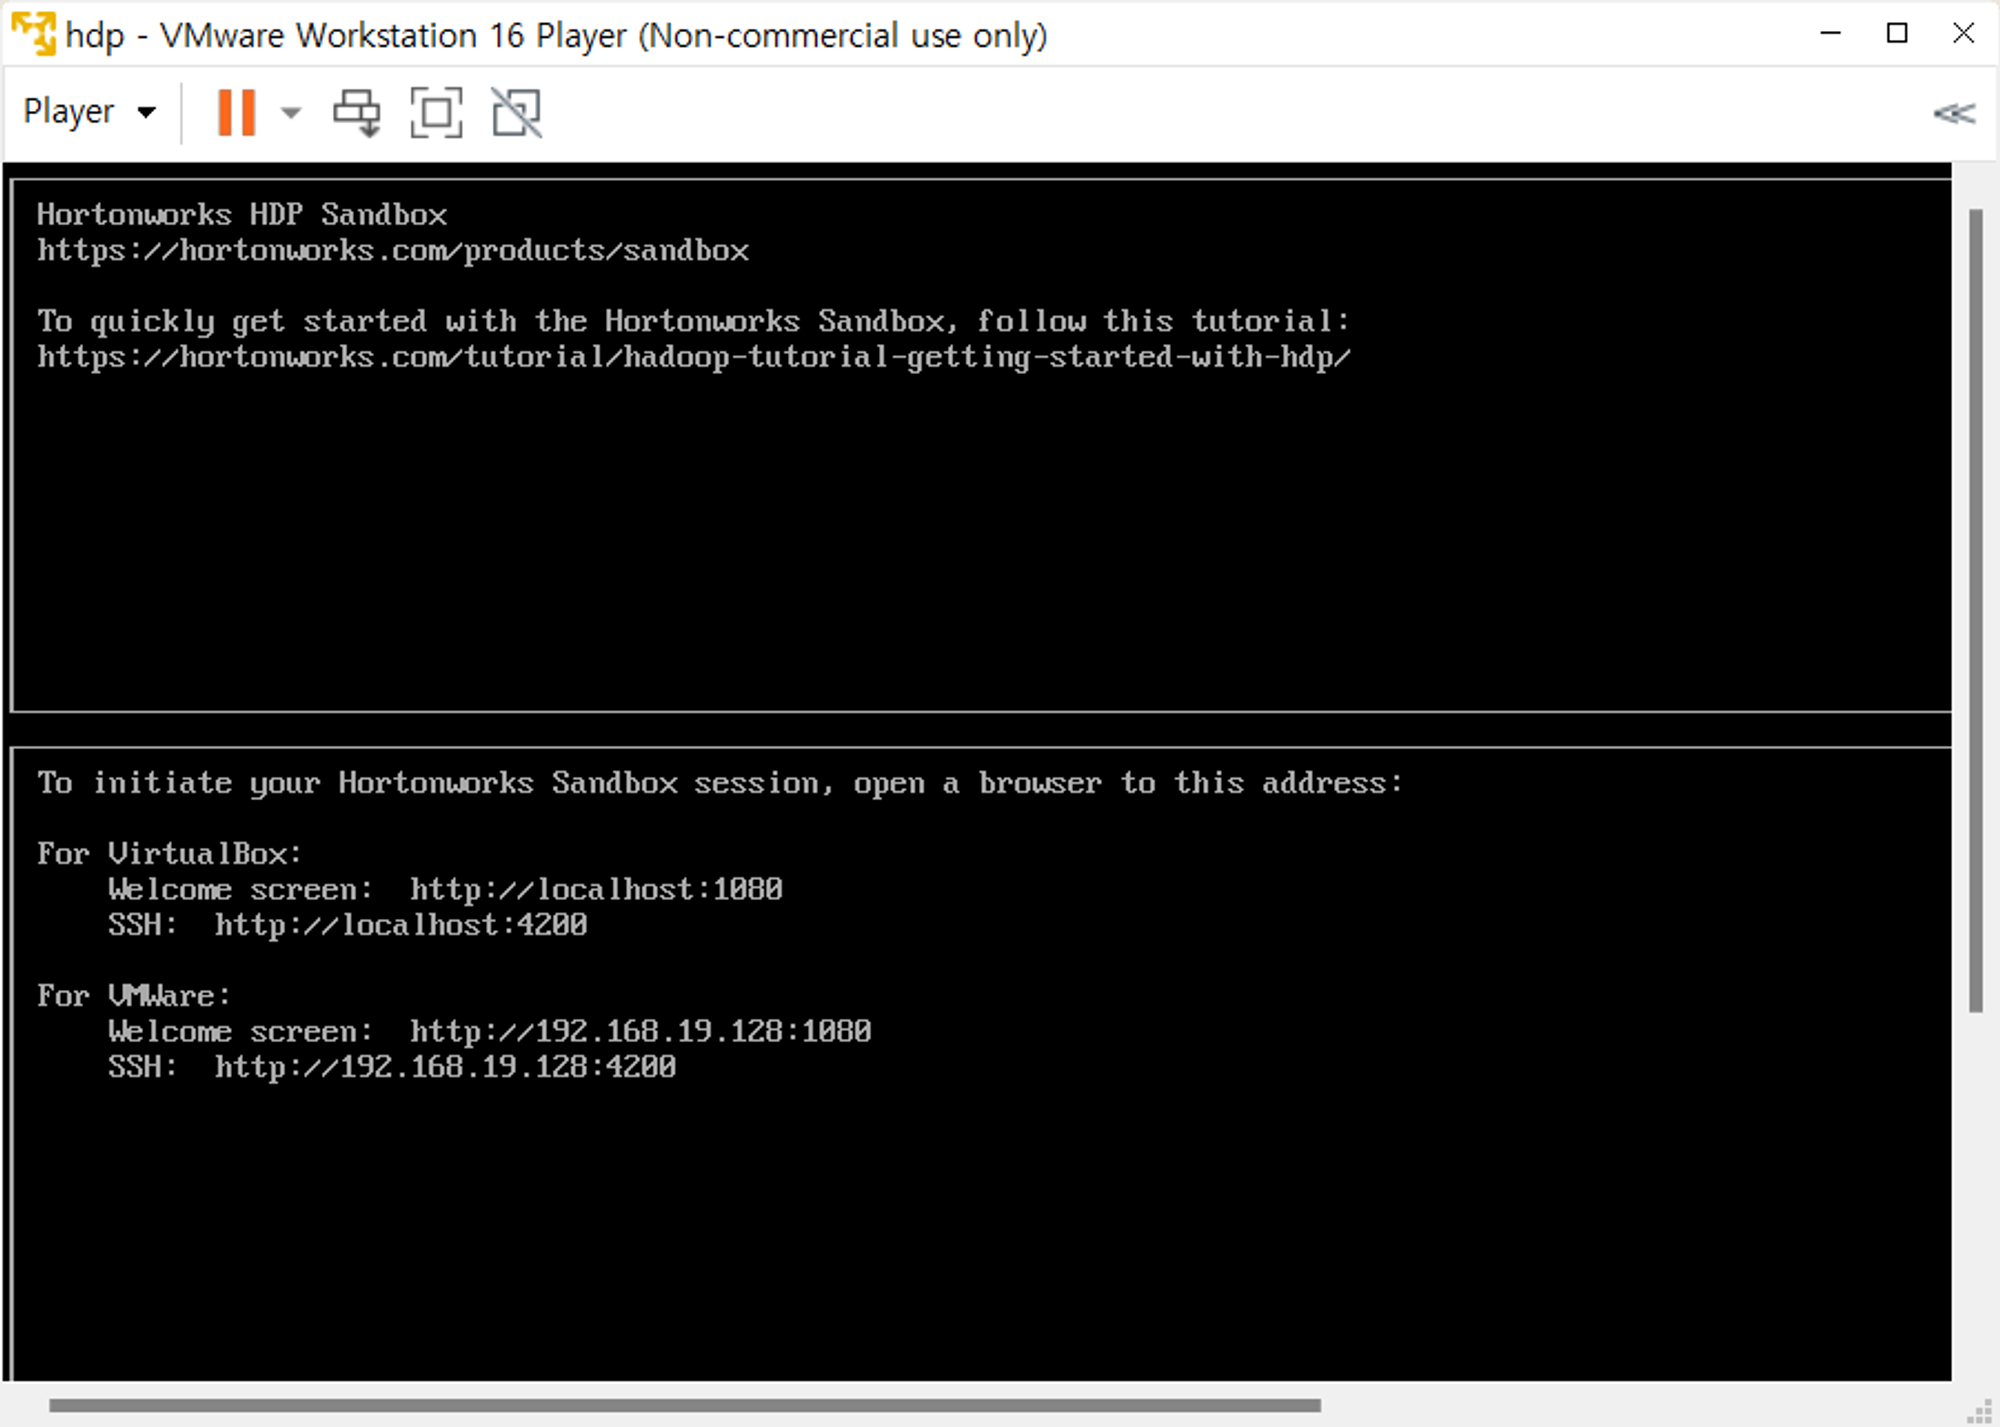Expand the power options dropdown arrow

pyautogui.click(x=291, y=112)
